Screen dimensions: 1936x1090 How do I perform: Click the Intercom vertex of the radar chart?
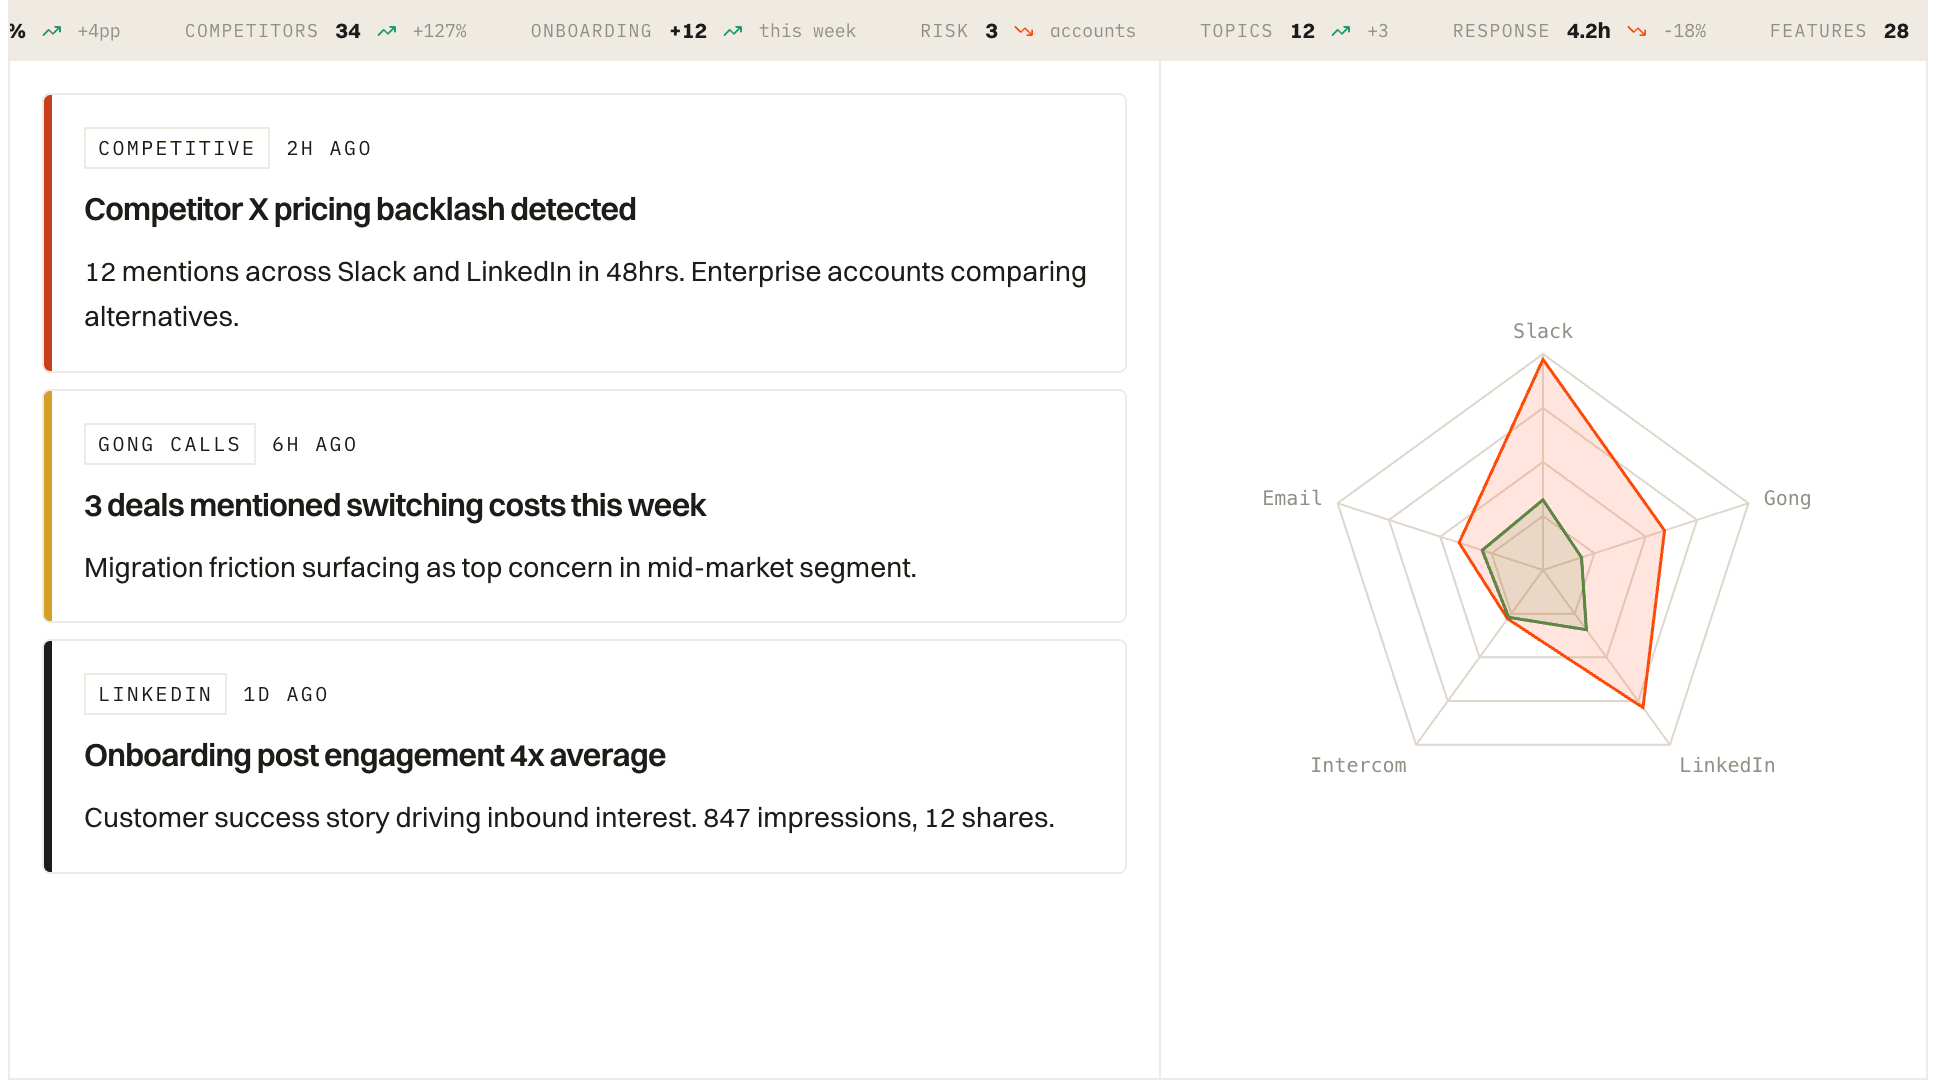1414,745
